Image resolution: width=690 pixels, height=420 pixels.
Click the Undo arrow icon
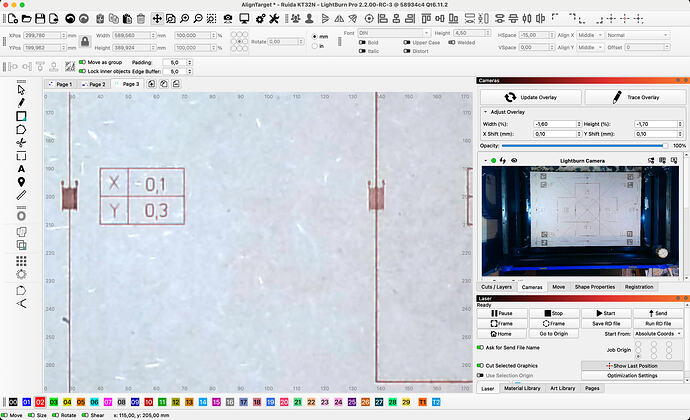click(70, 18)
